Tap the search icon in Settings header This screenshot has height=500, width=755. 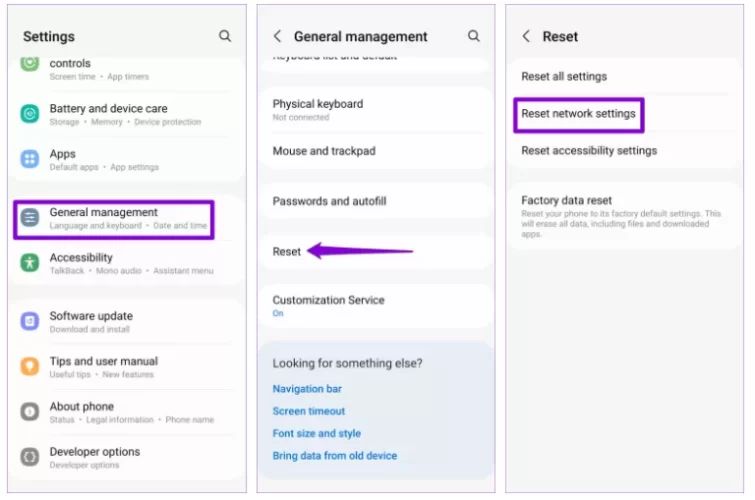[225, 36]
